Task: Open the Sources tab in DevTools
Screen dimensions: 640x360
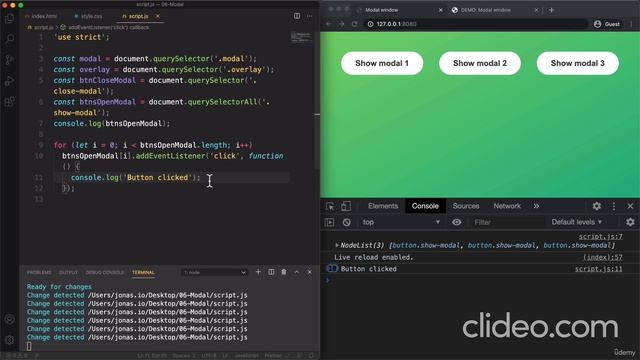Action: pyautogui.click(x=466, y=206)
